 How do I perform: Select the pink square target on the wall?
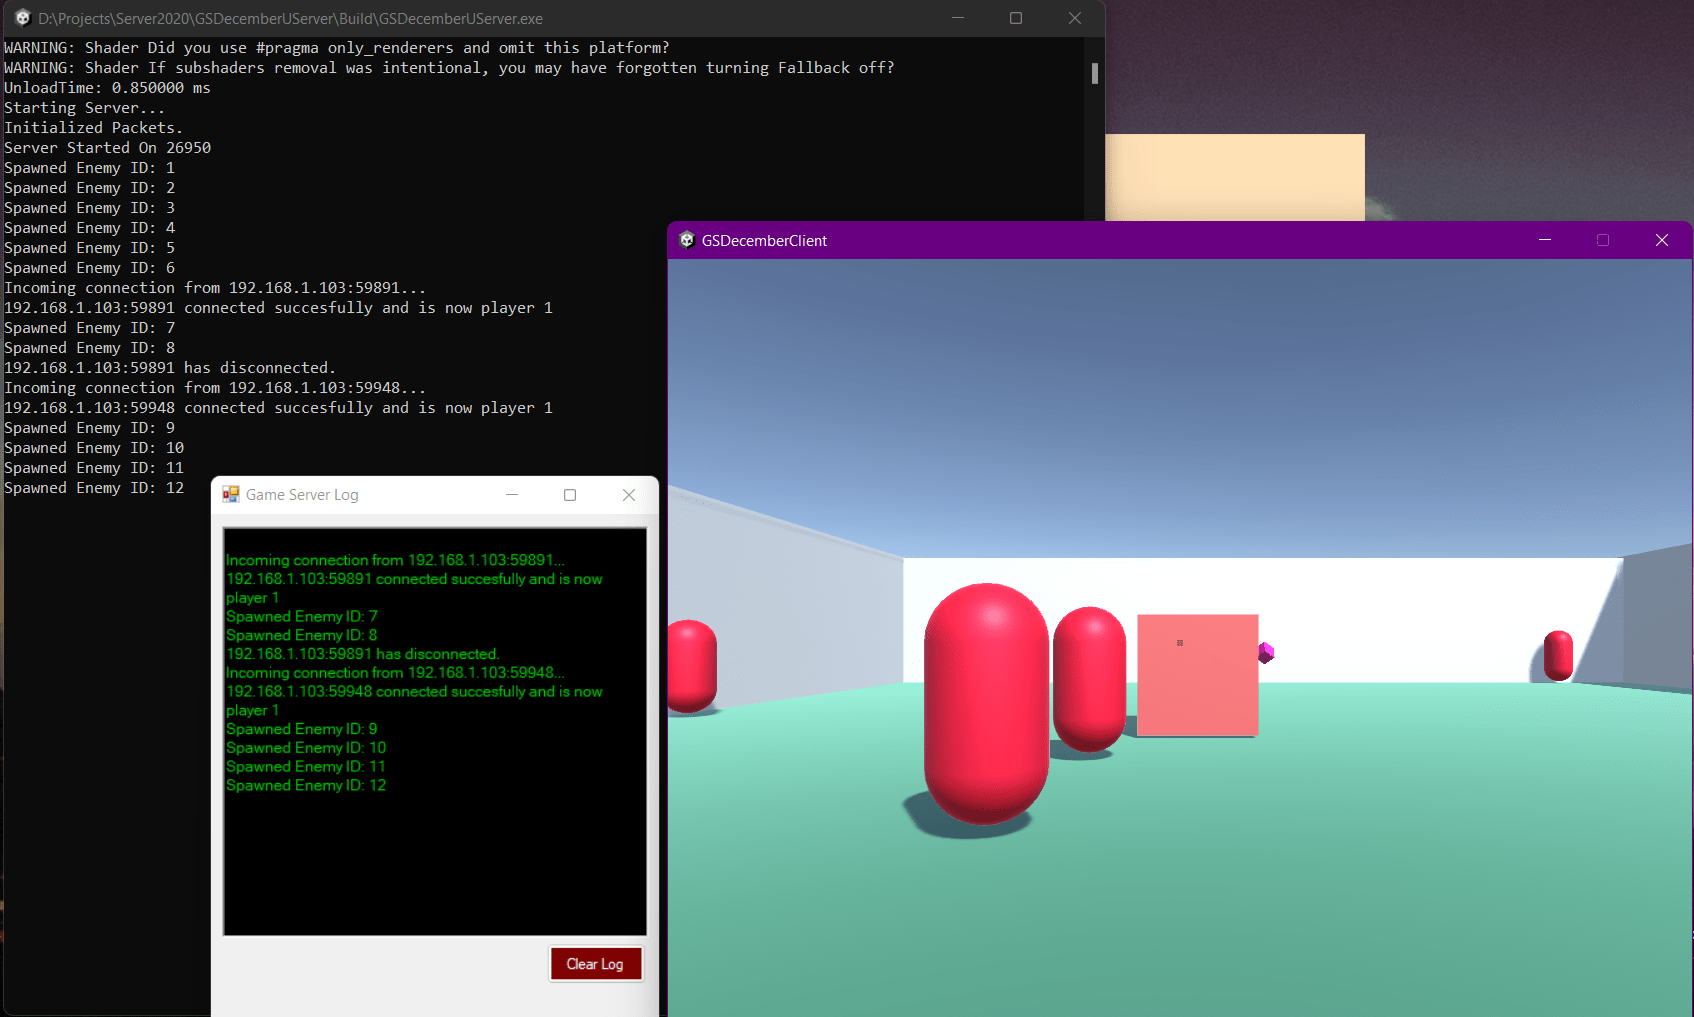[1197, 675]
